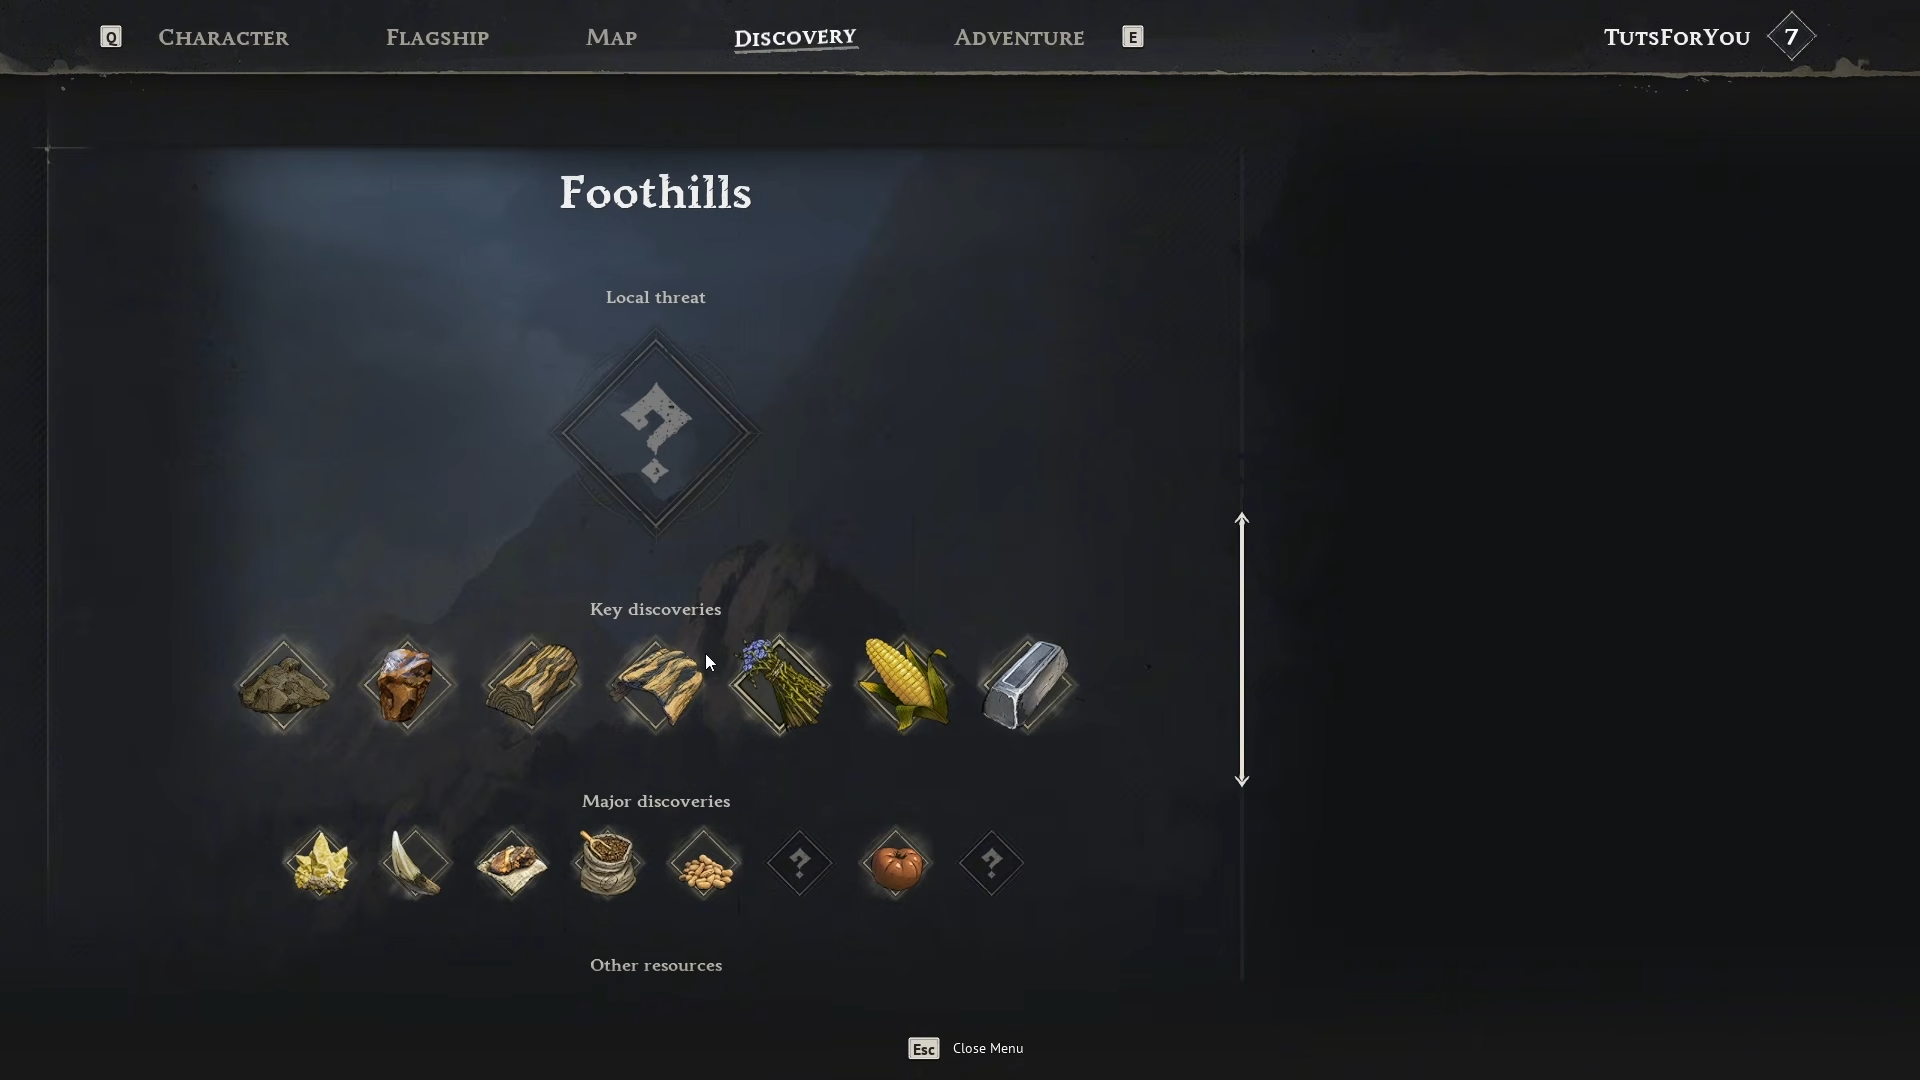Screen dimensions: 1920x1080
Task: Go to the Map tab
Action: click(x=611, y=38)
